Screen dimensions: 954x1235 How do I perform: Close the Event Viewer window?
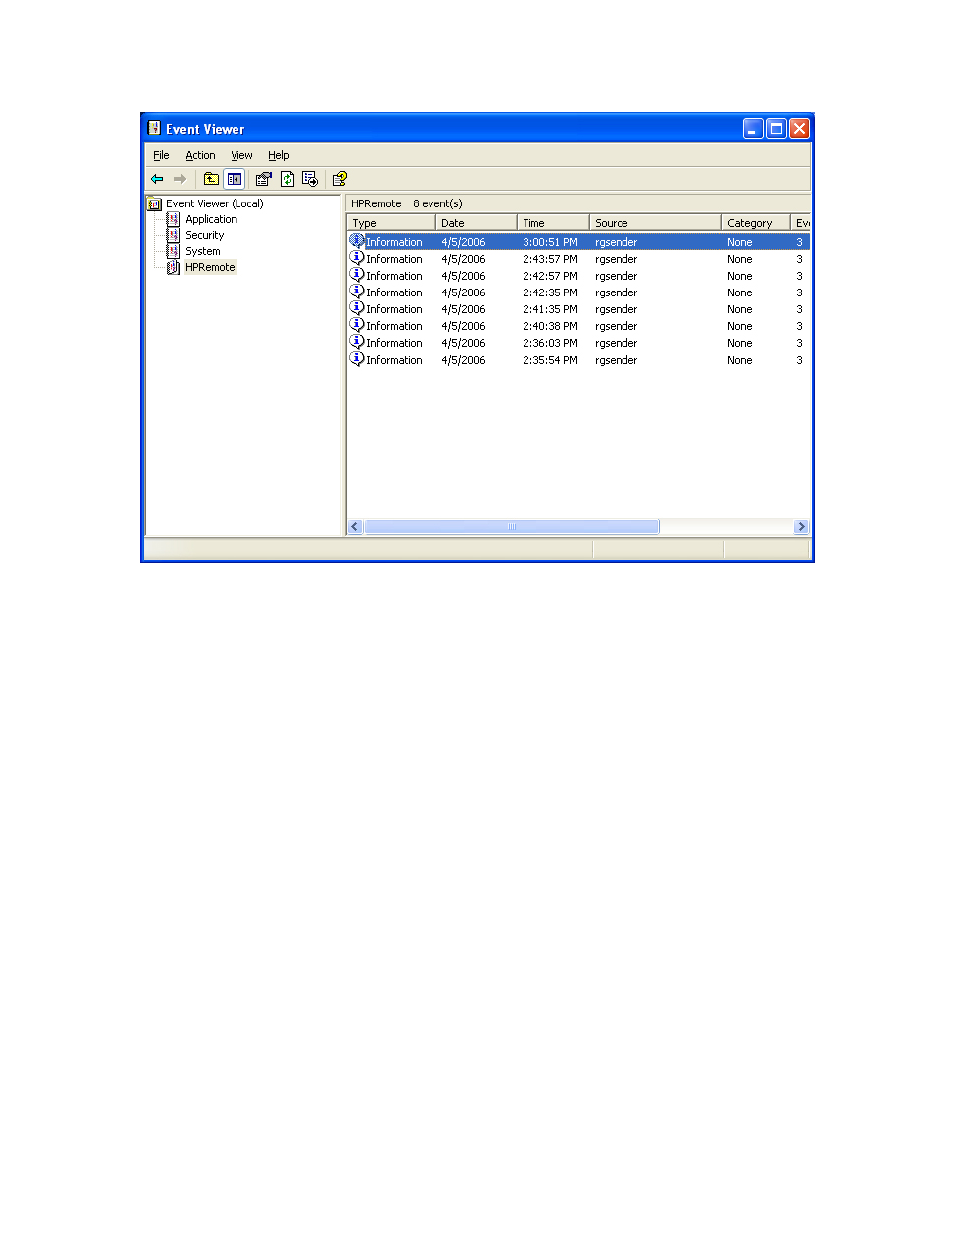point(799,128)
